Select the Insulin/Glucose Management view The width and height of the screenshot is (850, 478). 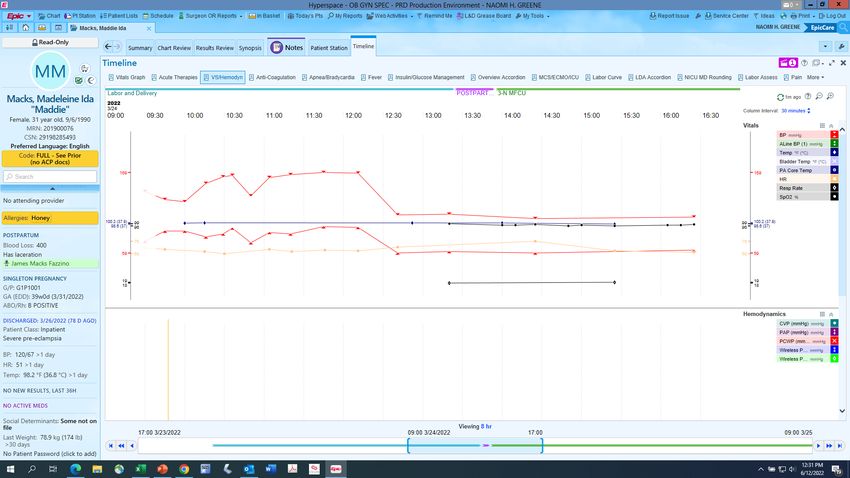[426, 77]
